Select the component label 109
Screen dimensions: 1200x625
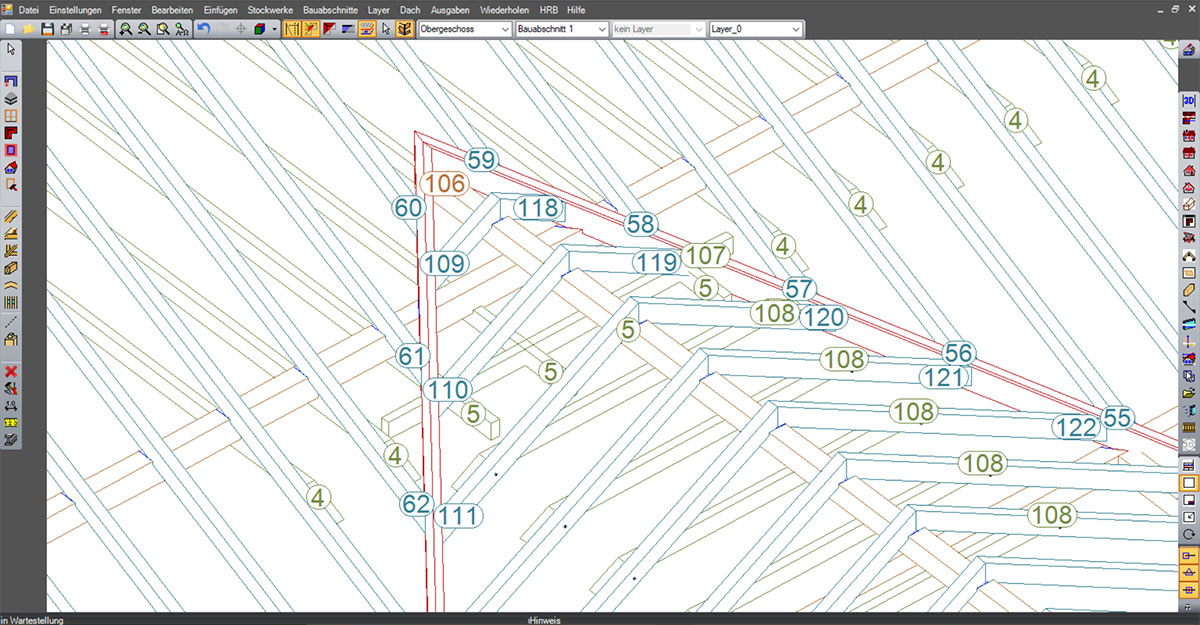coord(444,264)
